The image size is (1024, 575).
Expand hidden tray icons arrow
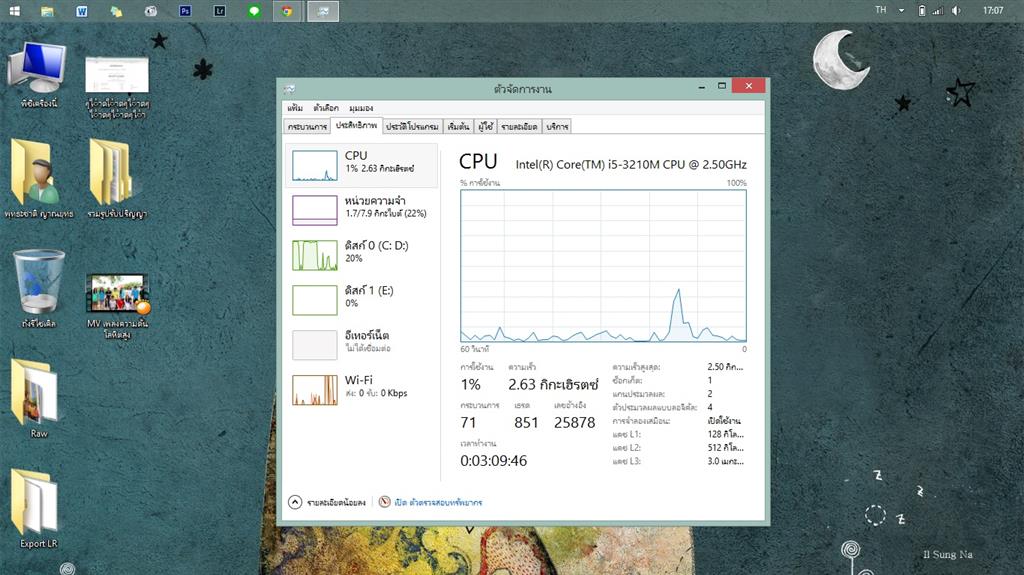point(901,10)
